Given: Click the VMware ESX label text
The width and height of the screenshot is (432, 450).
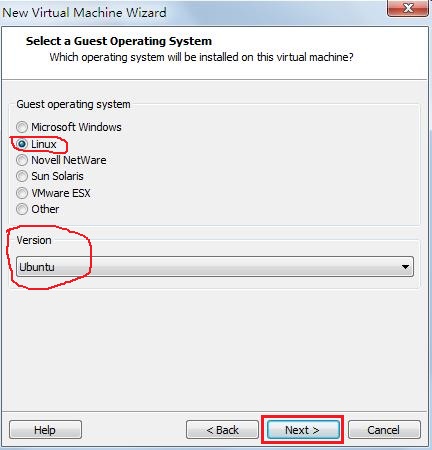Looking at the screenshot, I should [61, 193].
